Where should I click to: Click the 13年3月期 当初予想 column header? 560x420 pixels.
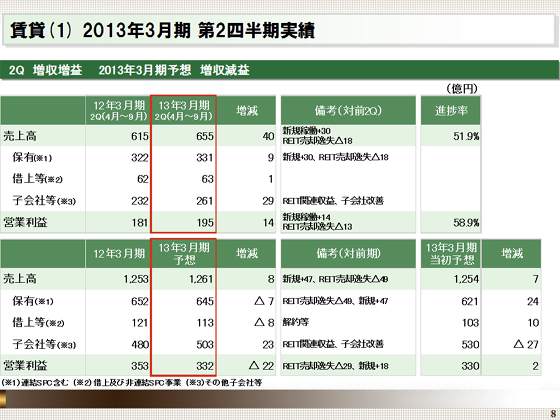[451, 254]
